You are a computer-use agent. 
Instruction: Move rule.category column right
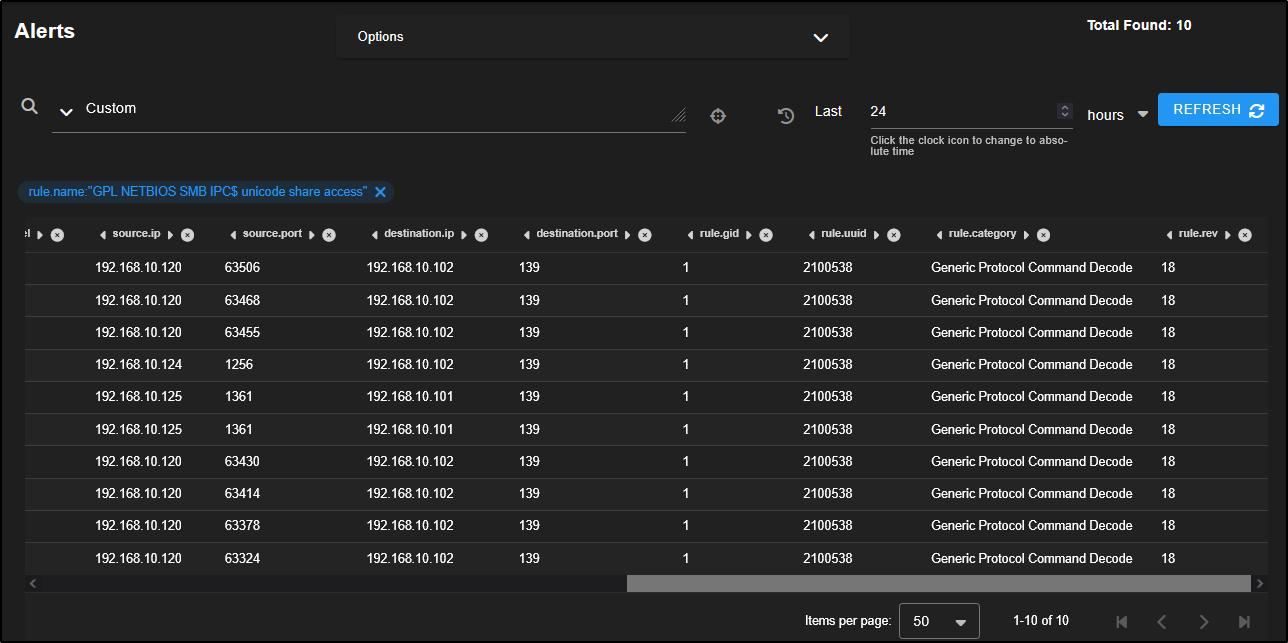tap(1026, 235)
